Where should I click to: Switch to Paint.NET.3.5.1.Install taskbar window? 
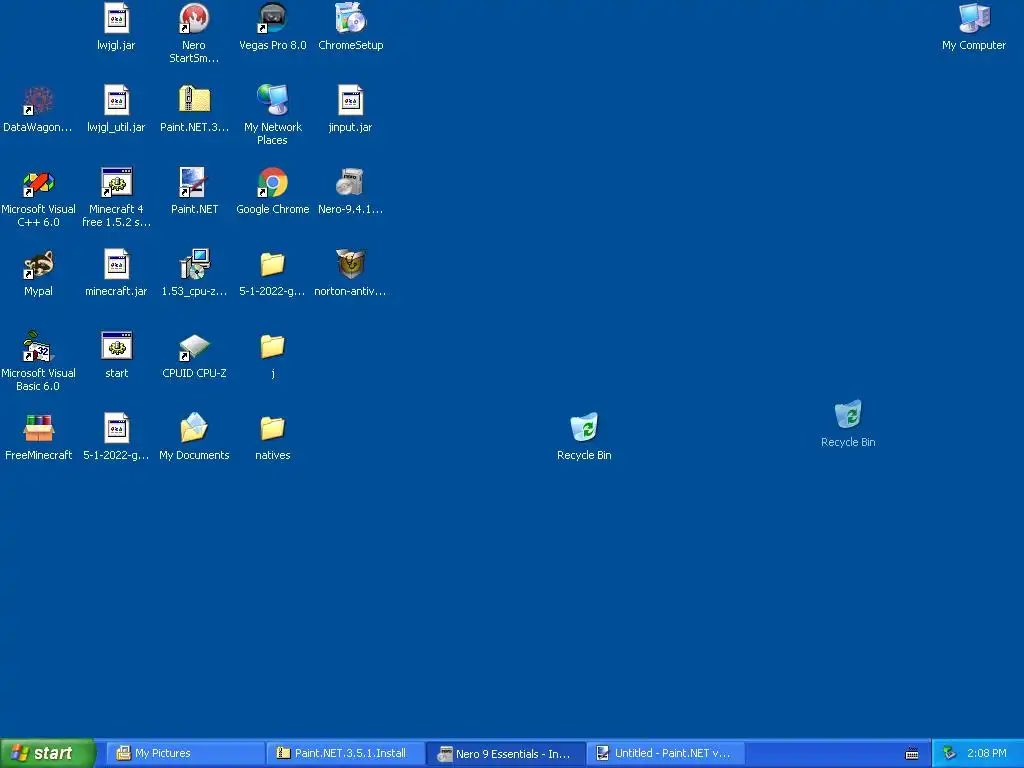345,753
